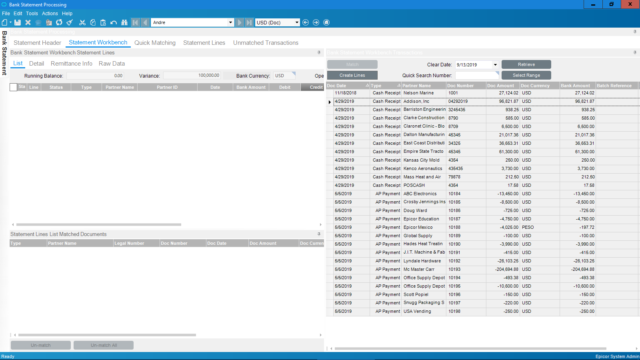640x360 pixels.
Task: Open the Andre record dropdown
Action: tap(230, 22)
